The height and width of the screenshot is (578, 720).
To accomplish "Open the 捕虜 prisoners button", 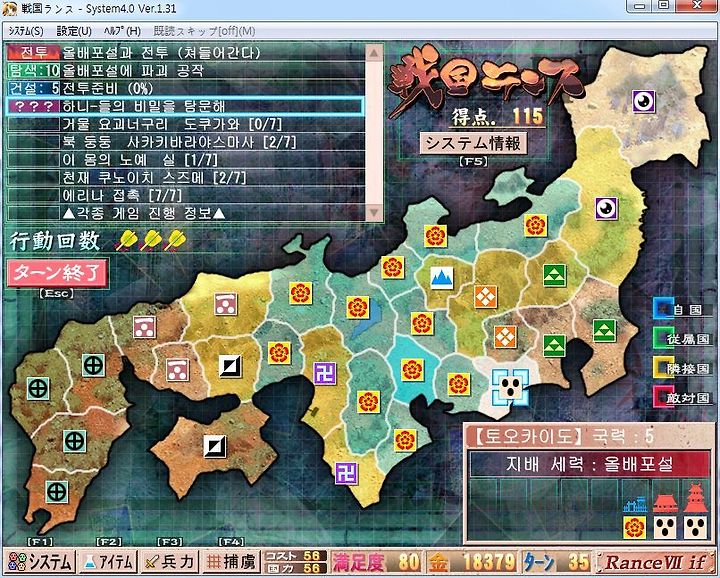I will click(x=231, y=562).
